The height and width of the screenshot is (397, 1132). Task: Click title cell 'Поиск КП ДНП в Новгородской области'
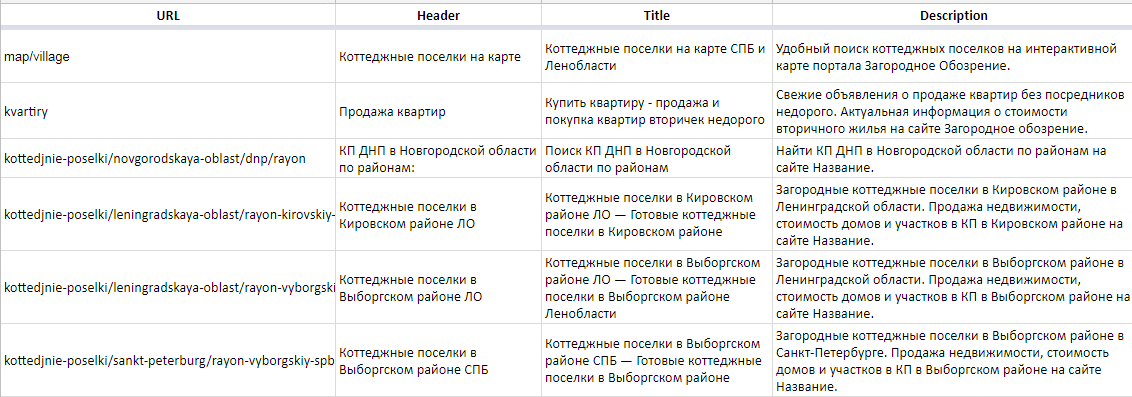[x=656, y=158]
